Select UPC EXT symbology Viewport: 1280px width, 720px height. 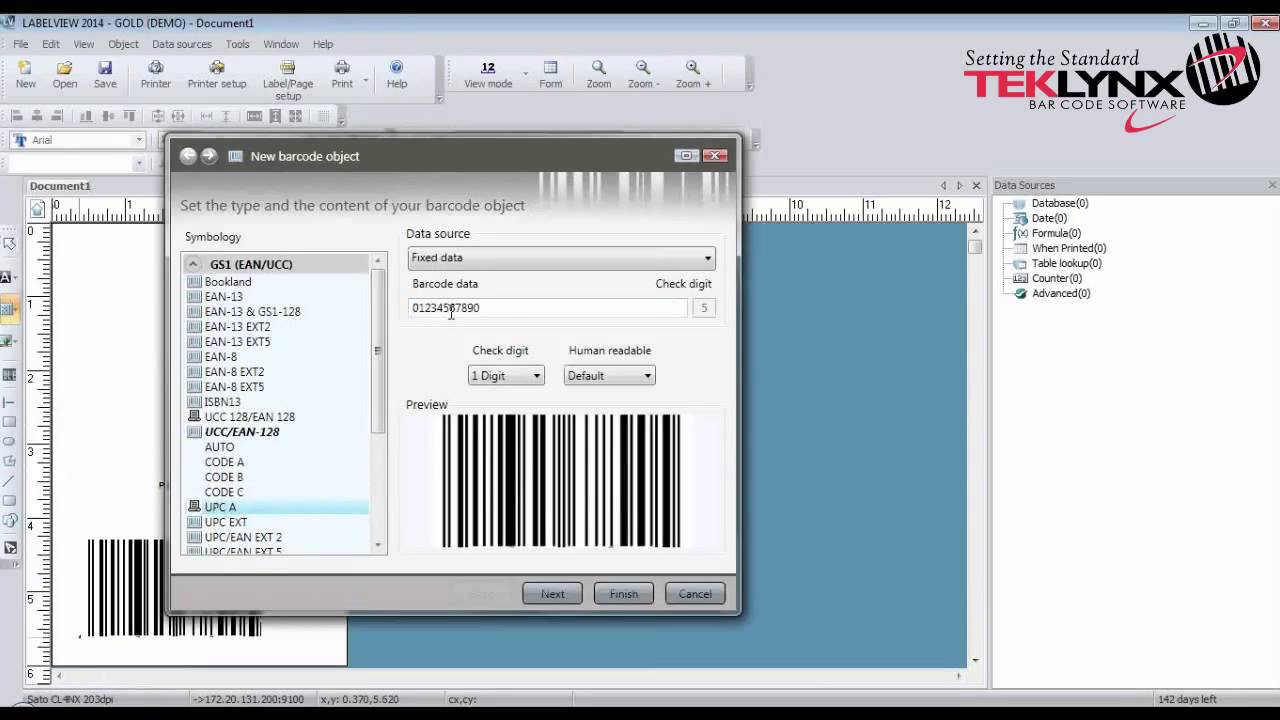[225, 522]
